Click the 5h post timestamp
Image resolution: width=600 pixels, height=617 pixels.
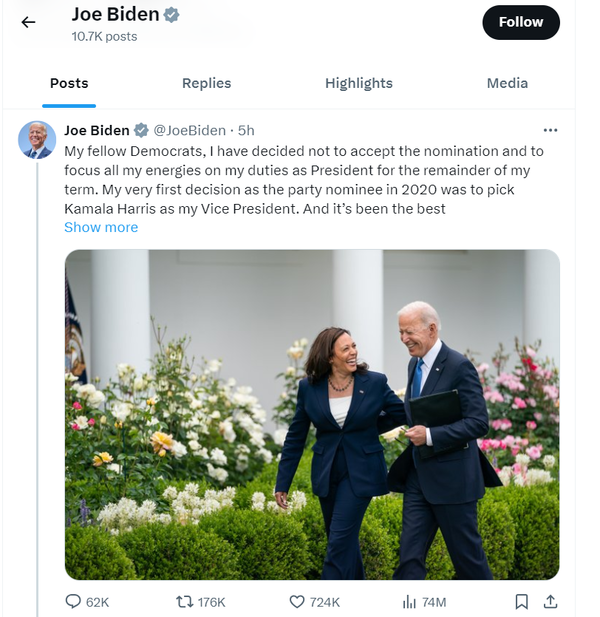click(246, 130)
